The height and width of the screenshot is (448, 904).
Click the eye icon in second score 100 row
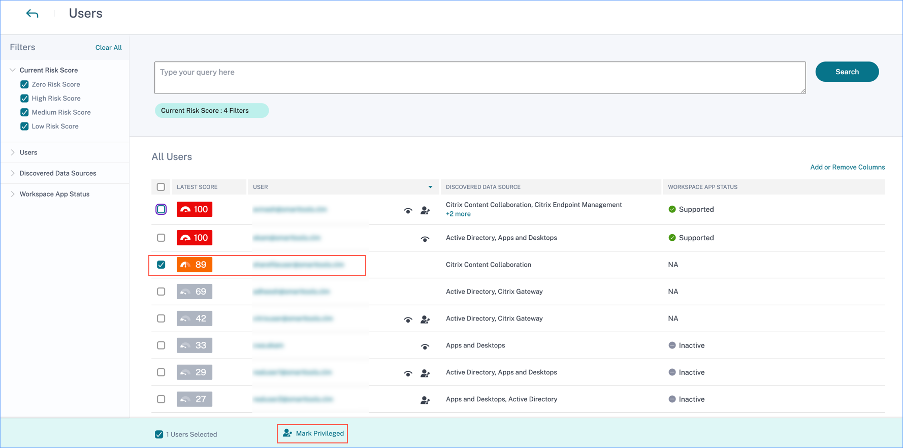425,238
